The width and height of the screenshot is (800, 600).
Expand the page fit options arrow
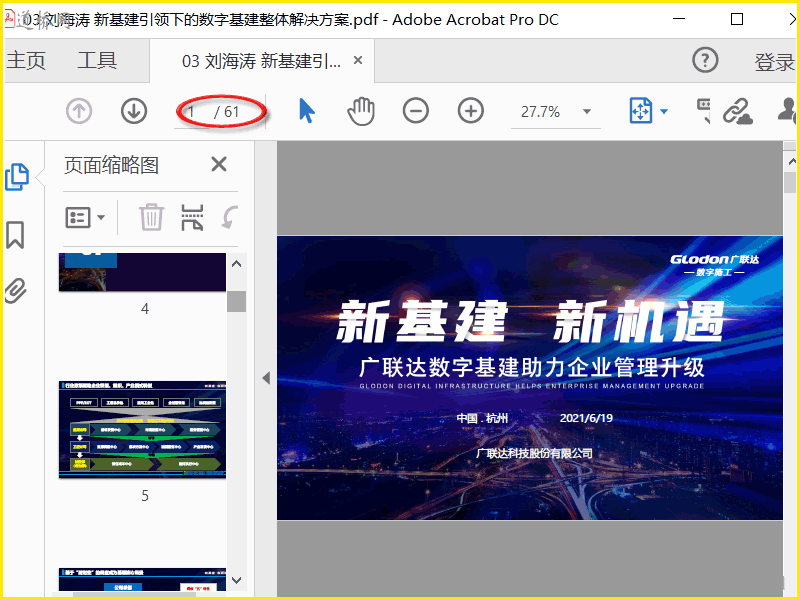(664, 111)
